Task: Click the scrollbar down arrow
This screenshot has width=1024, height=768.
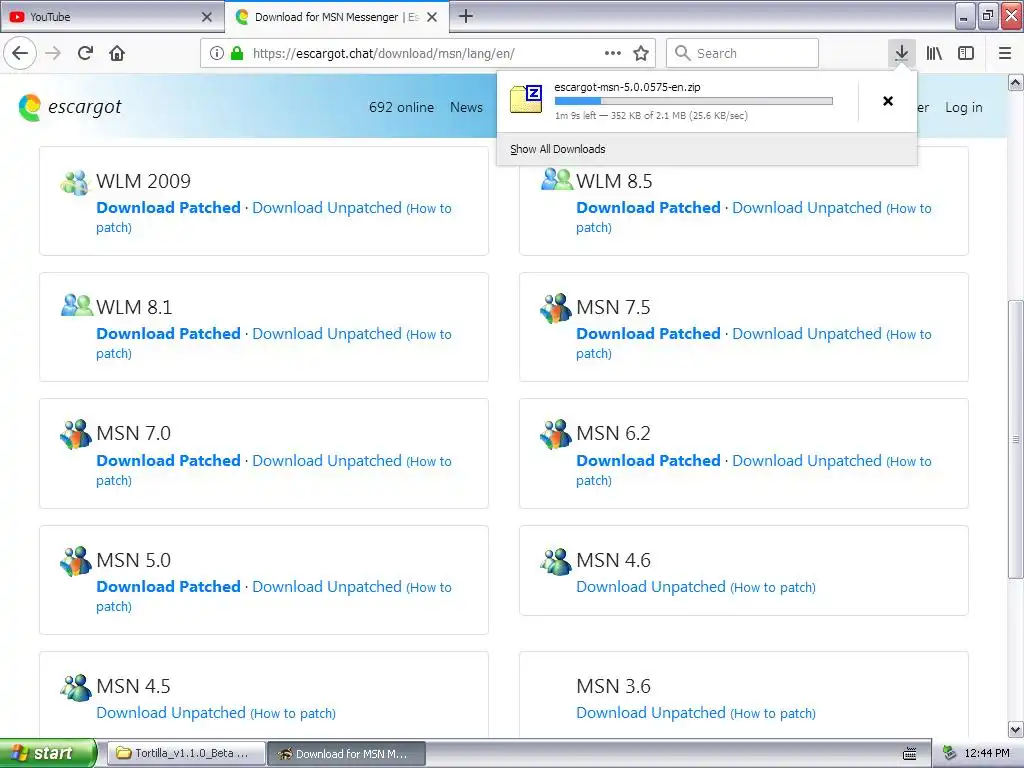Action: click(1016, 729)
